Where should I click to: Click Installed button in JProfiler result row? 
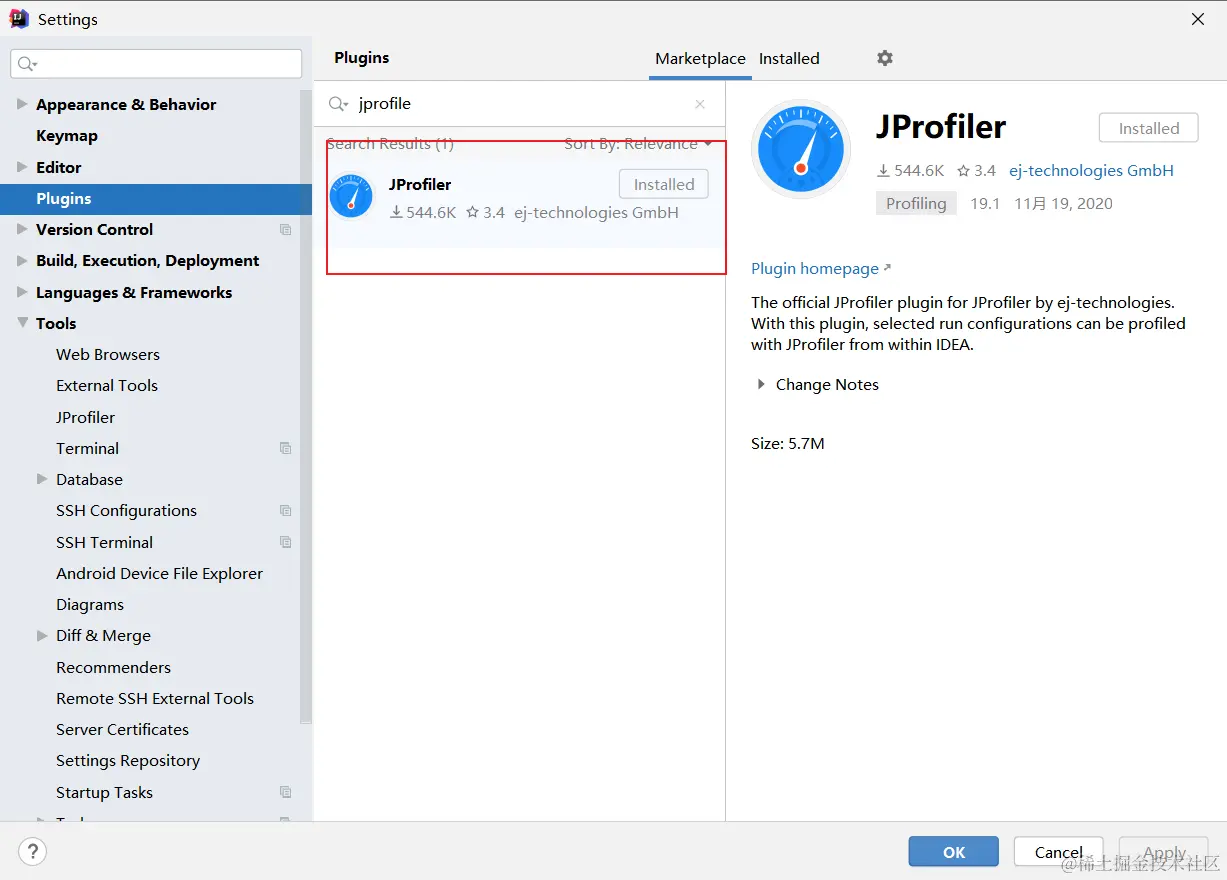tap(664, 184)
